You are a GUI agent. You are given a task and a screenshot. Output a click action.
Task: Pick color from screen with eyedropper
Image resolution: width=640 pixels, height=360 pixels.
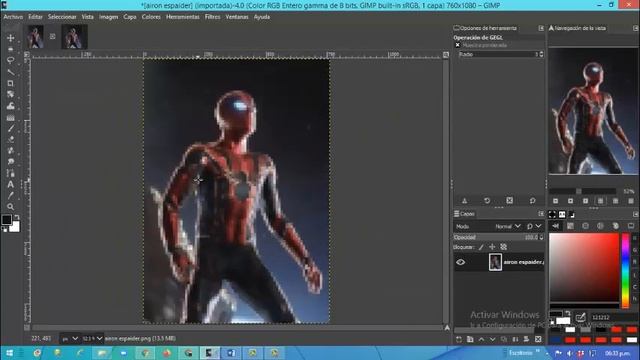pyautogui.click(x=580, y=317)
